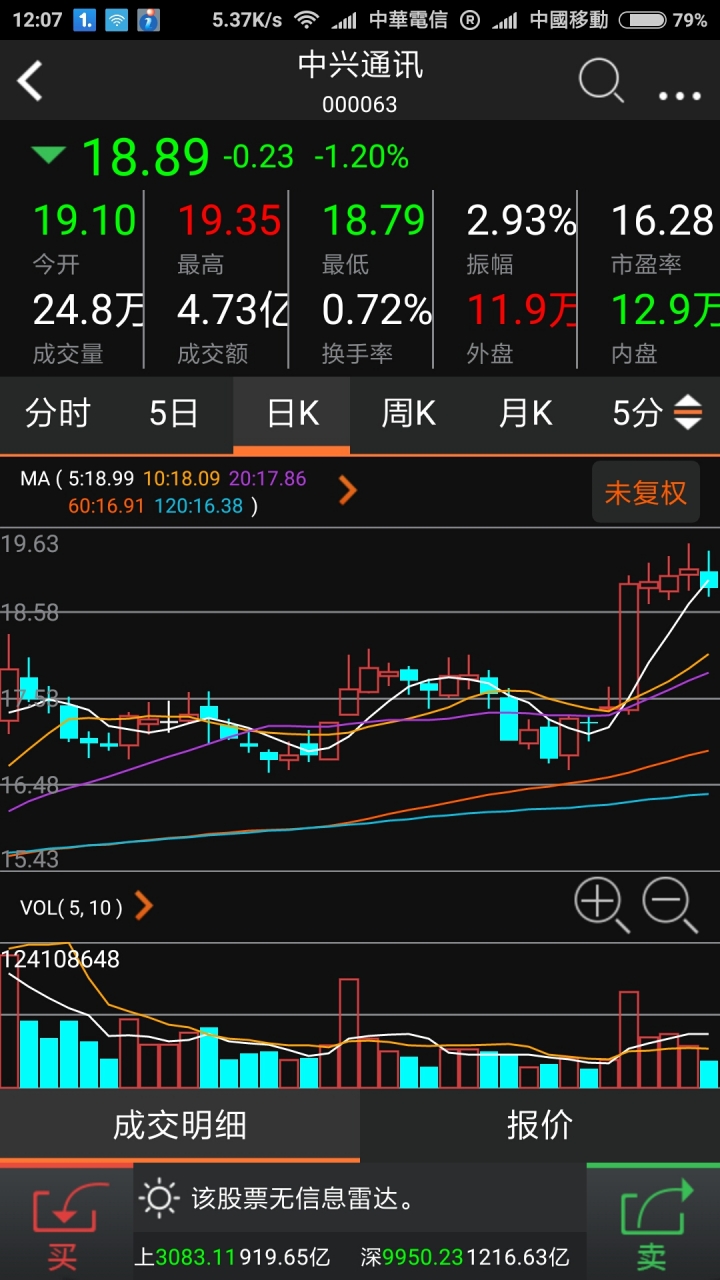Open the three-dot more options menu

point(680,96)
